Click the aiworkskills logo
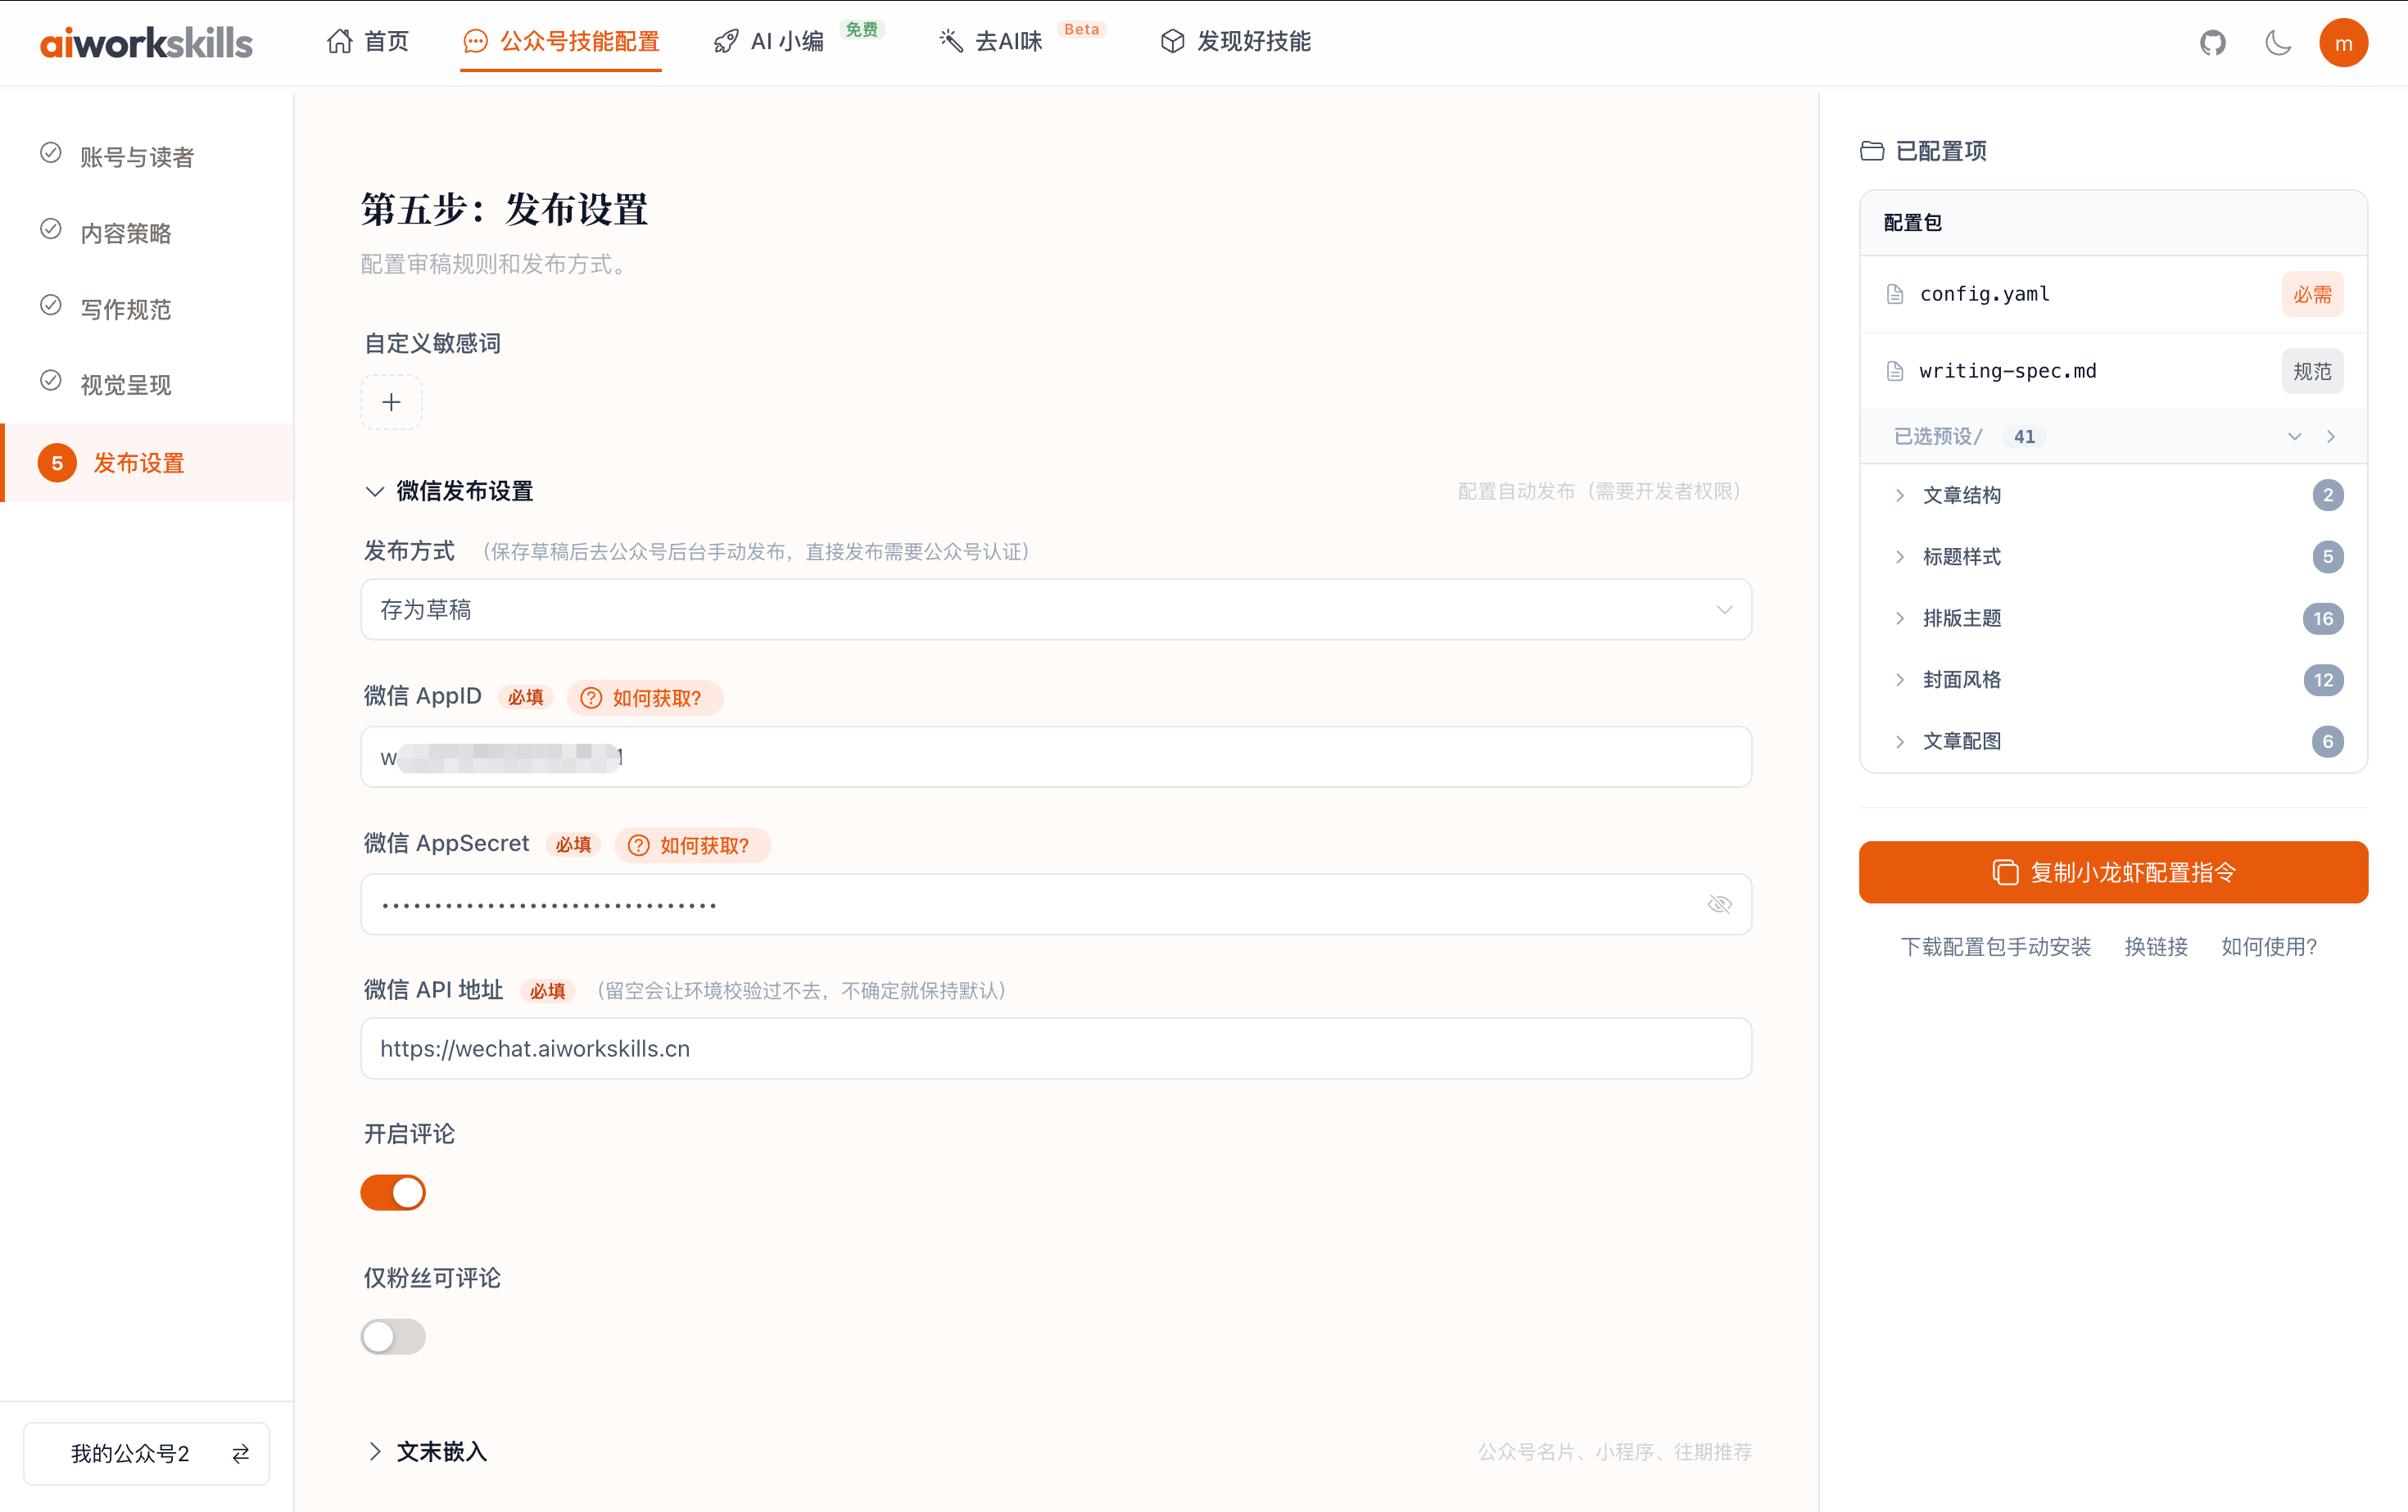The width and height of the screenshot is (2408, 1512). coord(146,42)
